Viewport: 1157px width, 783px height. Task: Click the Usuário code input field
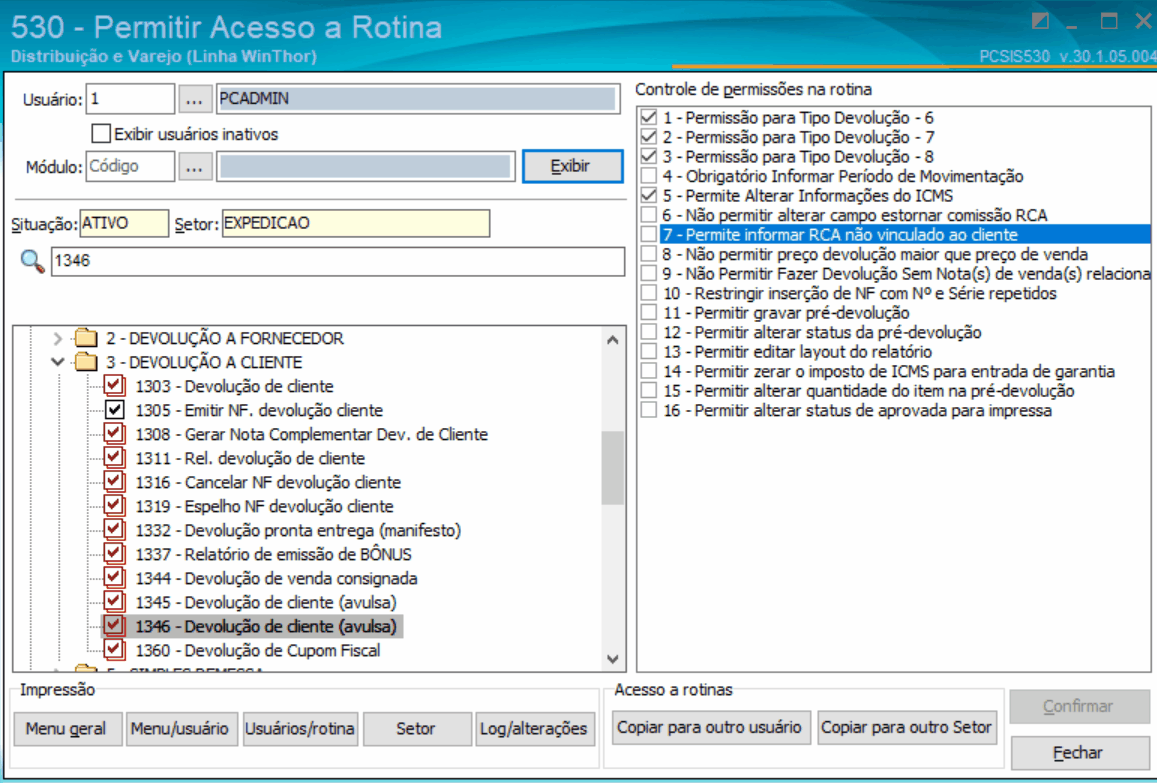tap(130, 99)
